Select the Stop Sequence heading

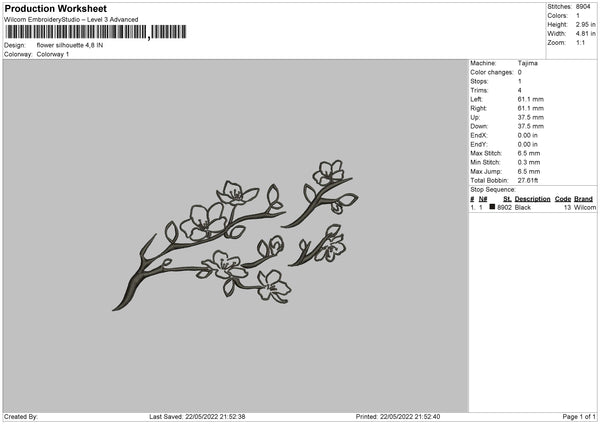point(493,190)
